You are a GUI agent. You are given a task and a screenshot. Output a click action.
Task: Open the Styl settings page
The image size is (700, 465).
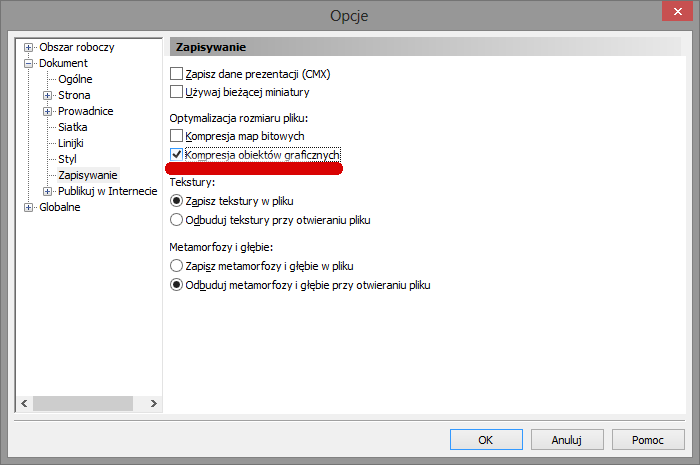click(x=67, y=159)
